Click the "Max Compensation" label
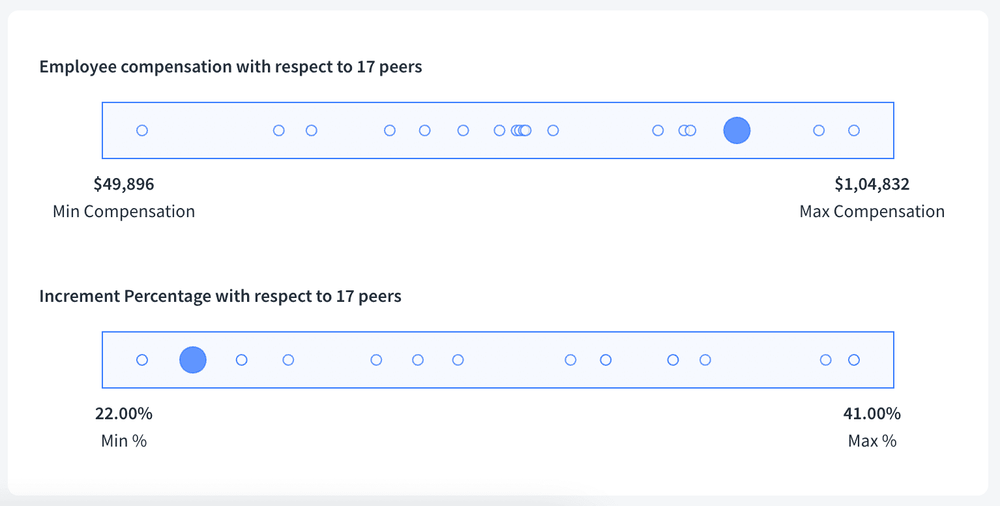 pos(872,211)
